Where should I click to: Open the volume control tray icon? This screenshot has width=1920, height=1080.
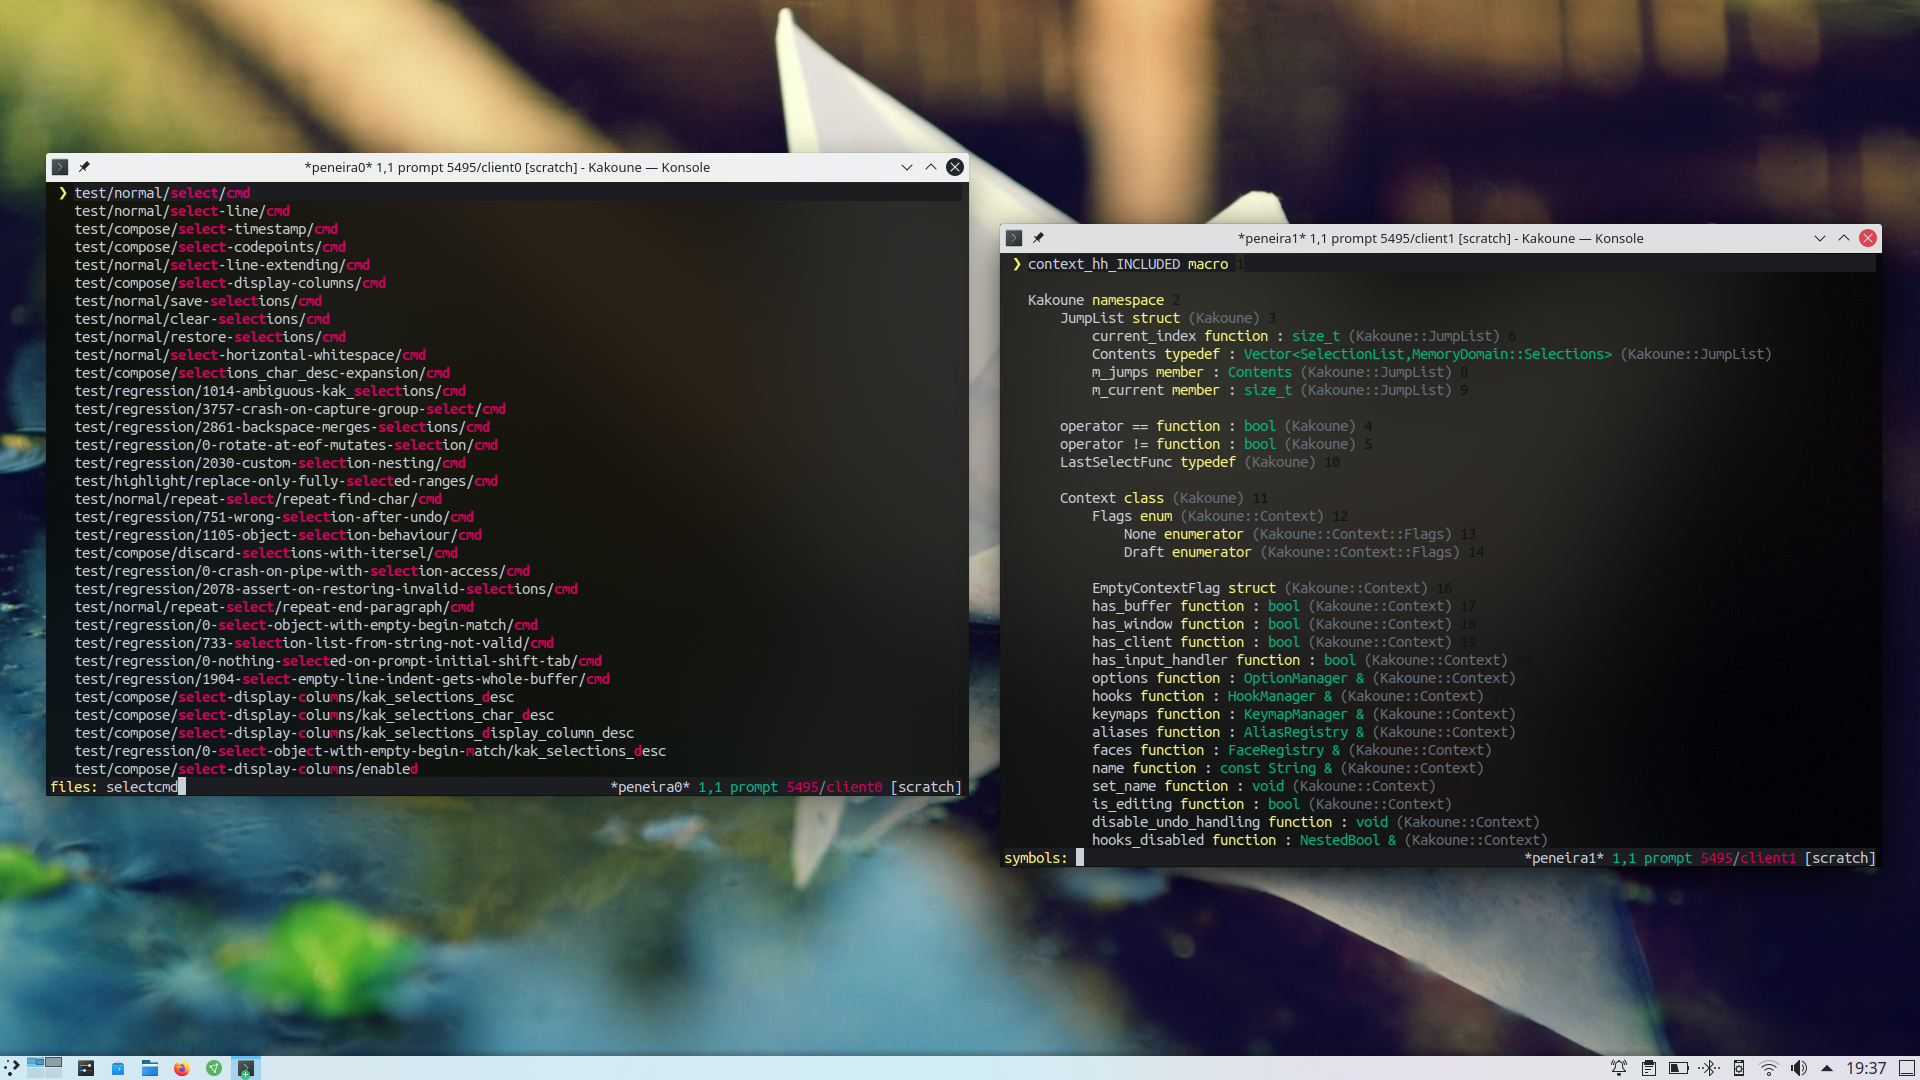1799,1068
